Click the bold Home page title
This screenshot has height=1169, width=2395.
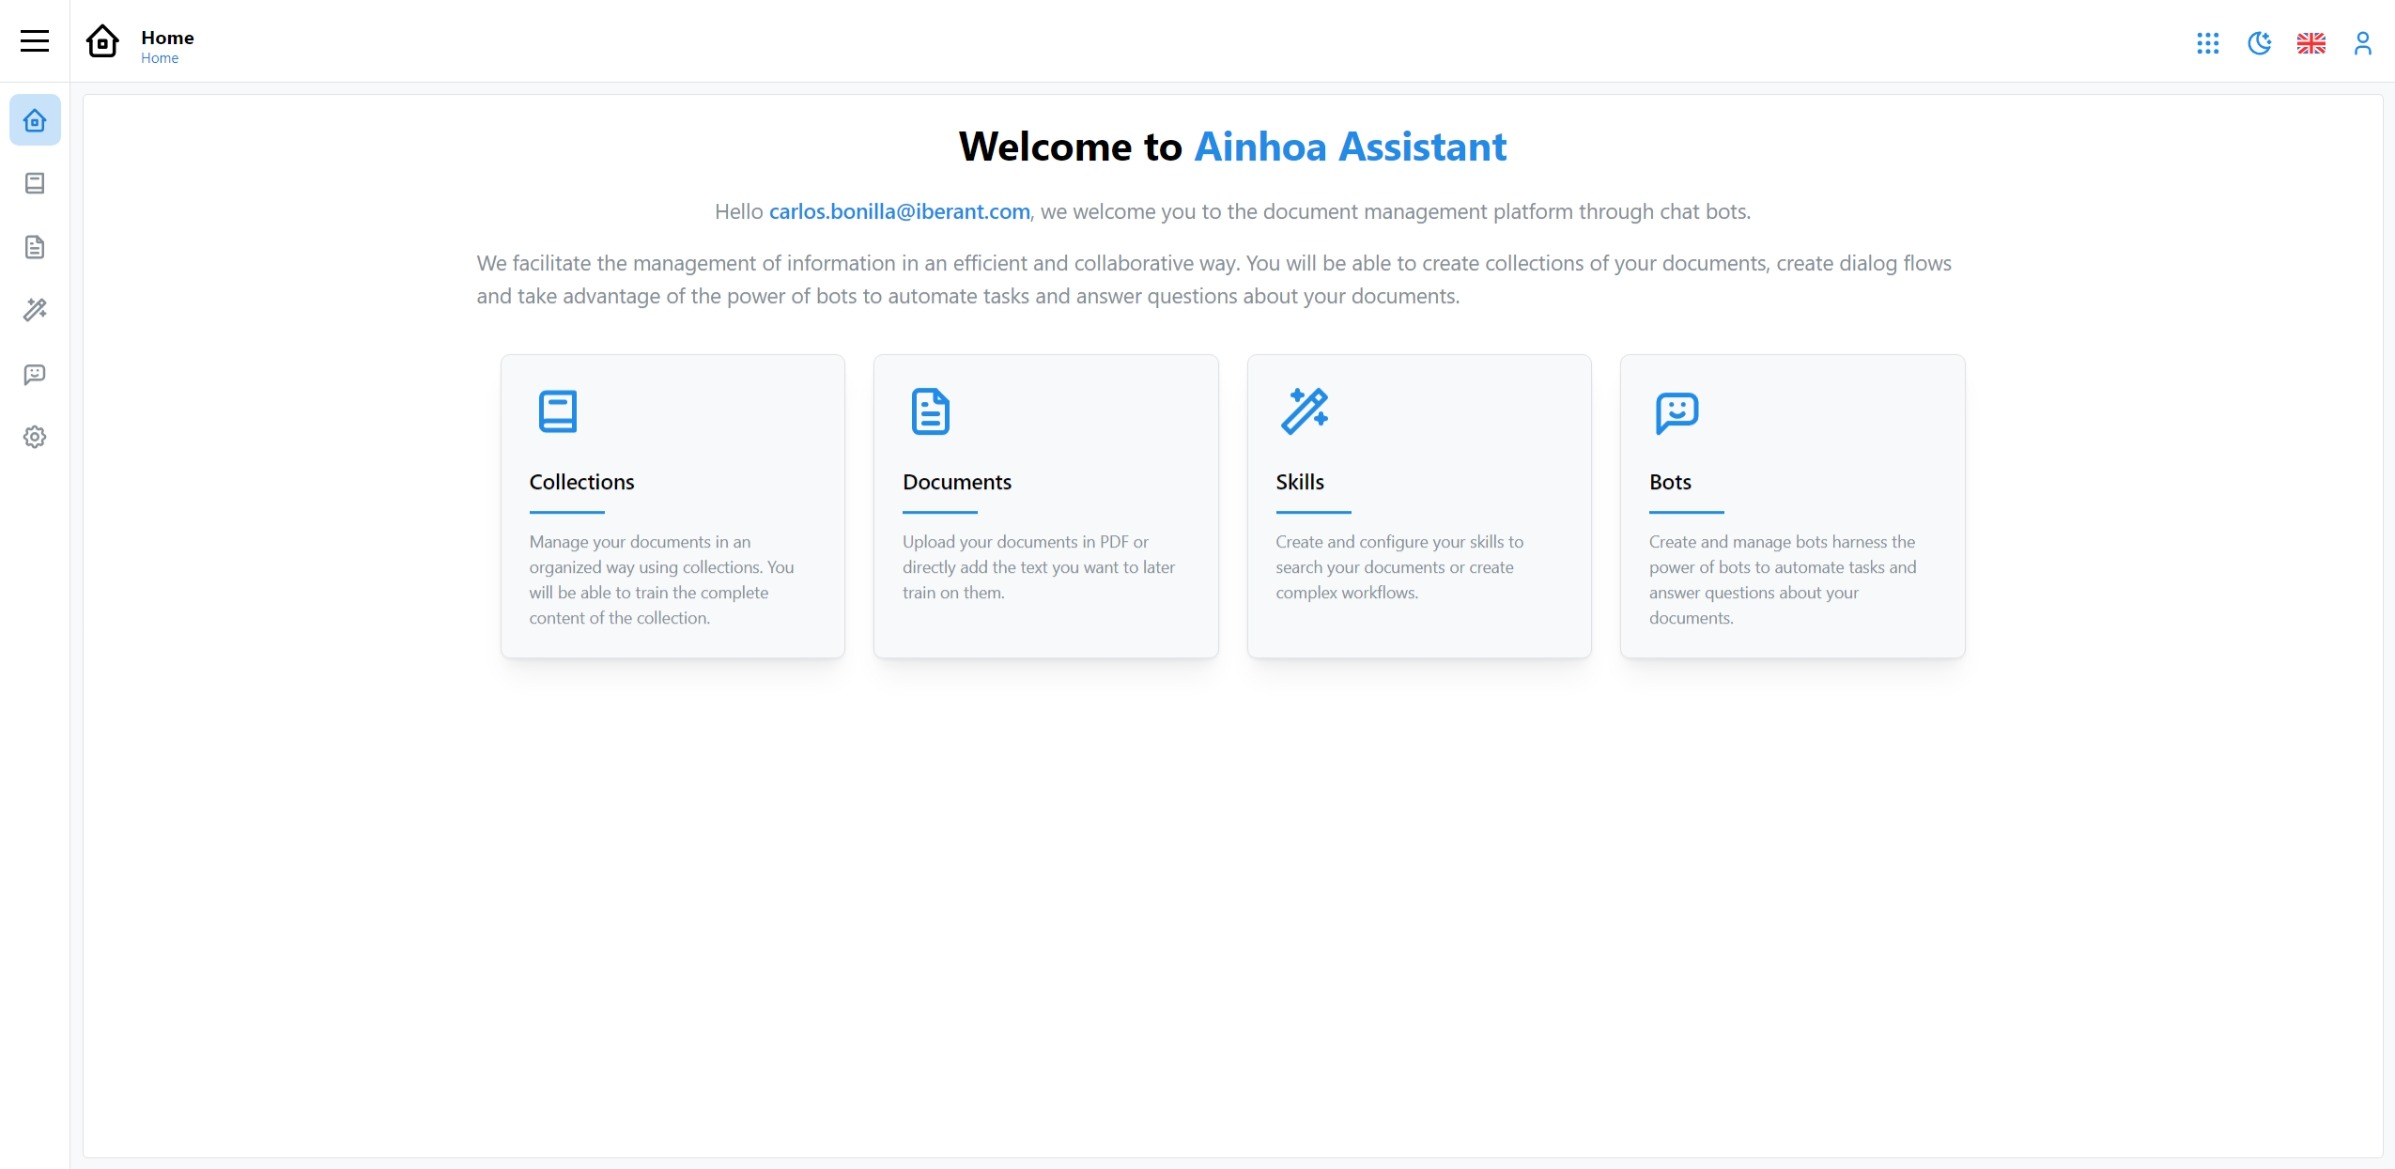tap(168, 37)
